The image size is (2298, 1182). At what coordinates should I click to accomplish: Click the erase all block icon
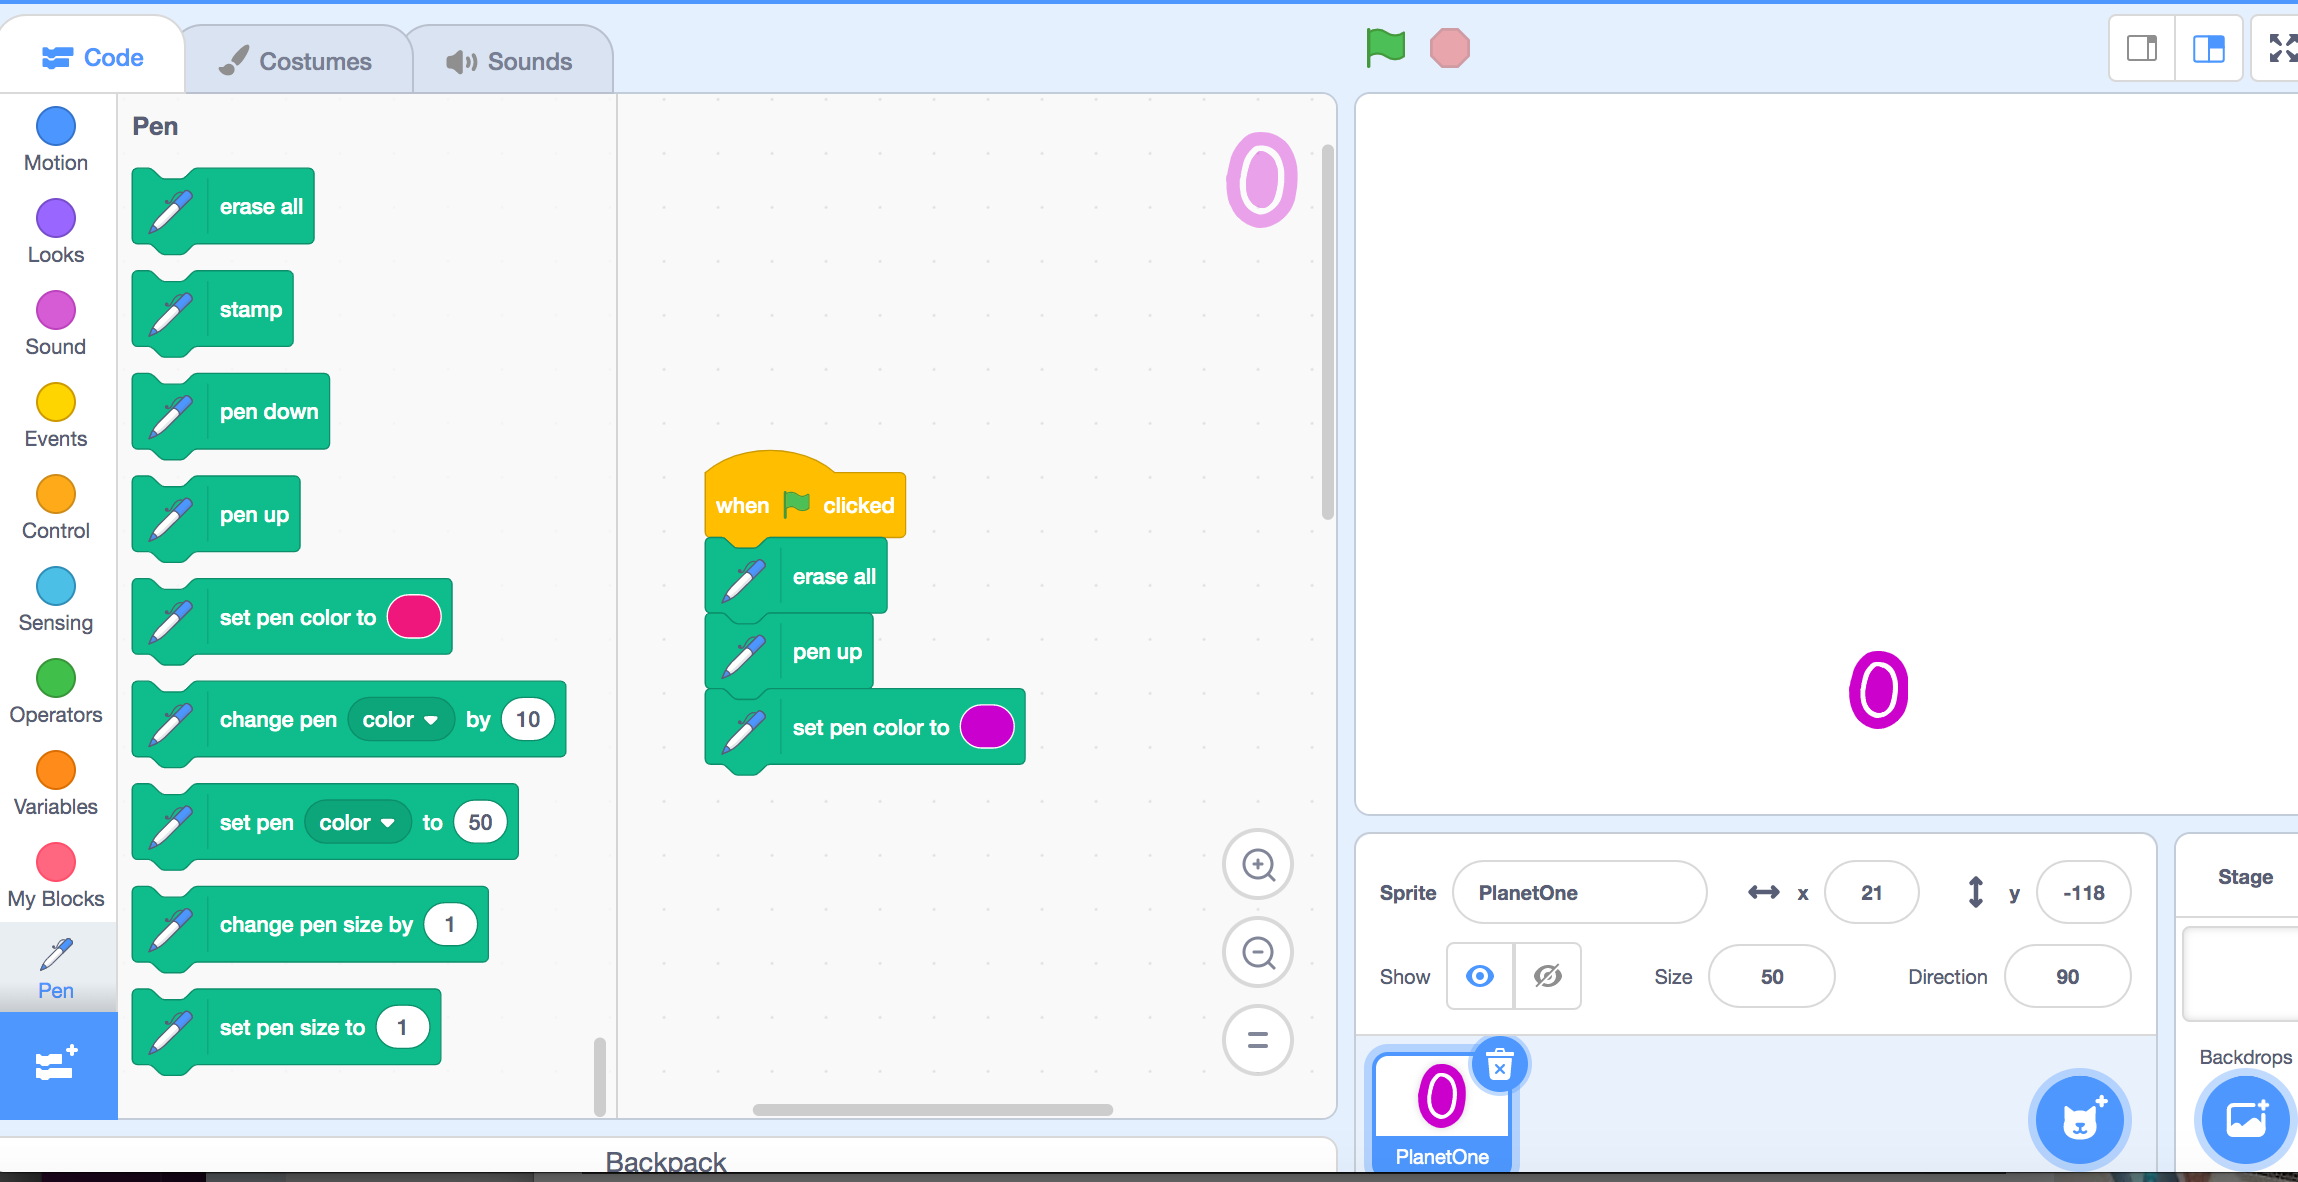pos(170,207)
